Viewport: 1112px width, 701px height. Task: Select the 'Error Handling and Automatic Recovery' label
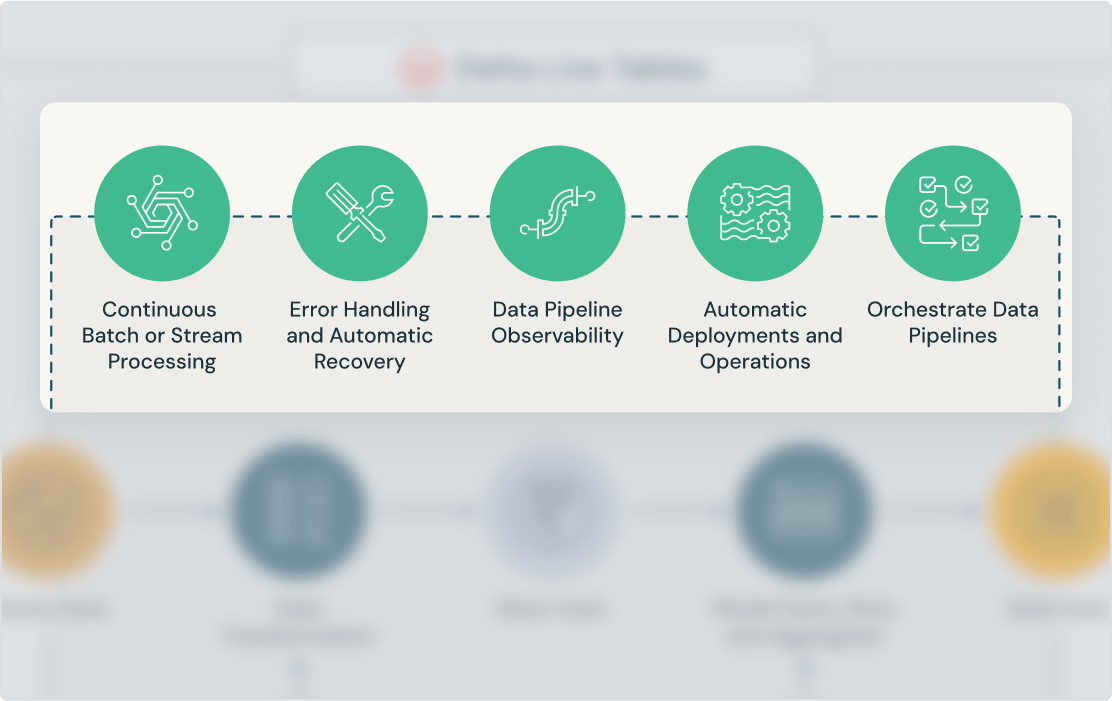(x=360, y=336)
